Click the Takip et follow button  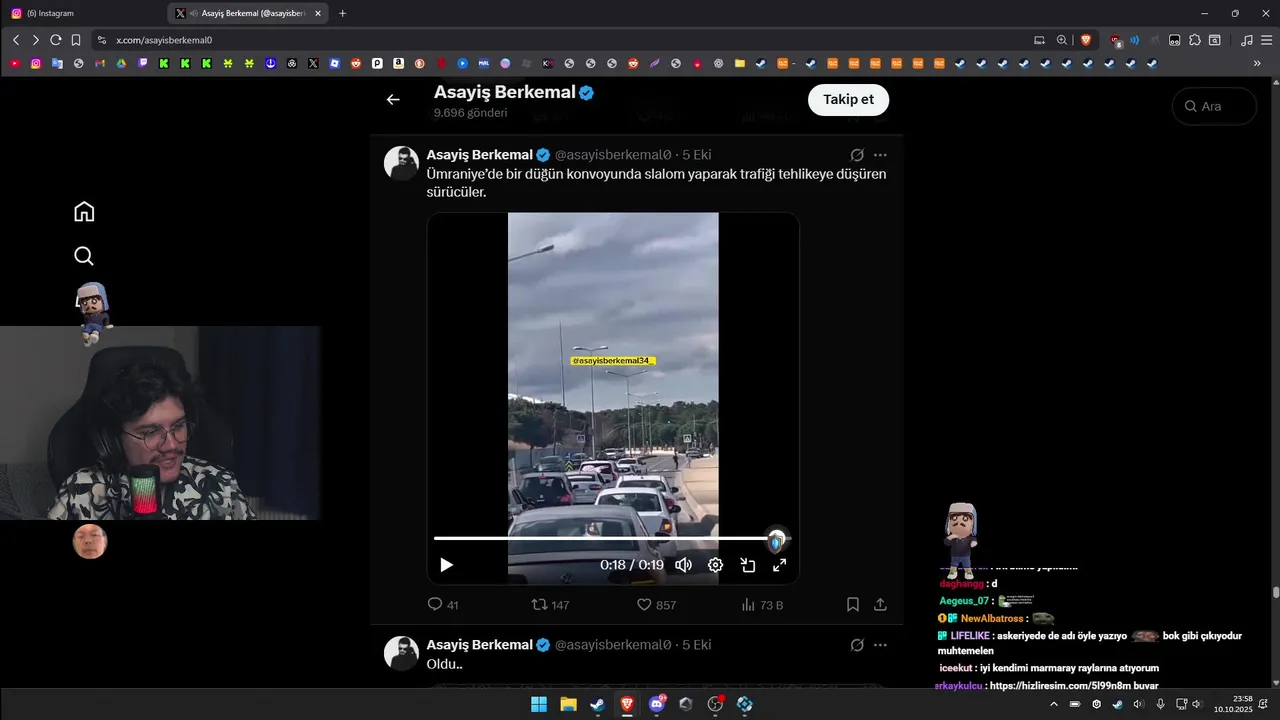pos(848,99)
